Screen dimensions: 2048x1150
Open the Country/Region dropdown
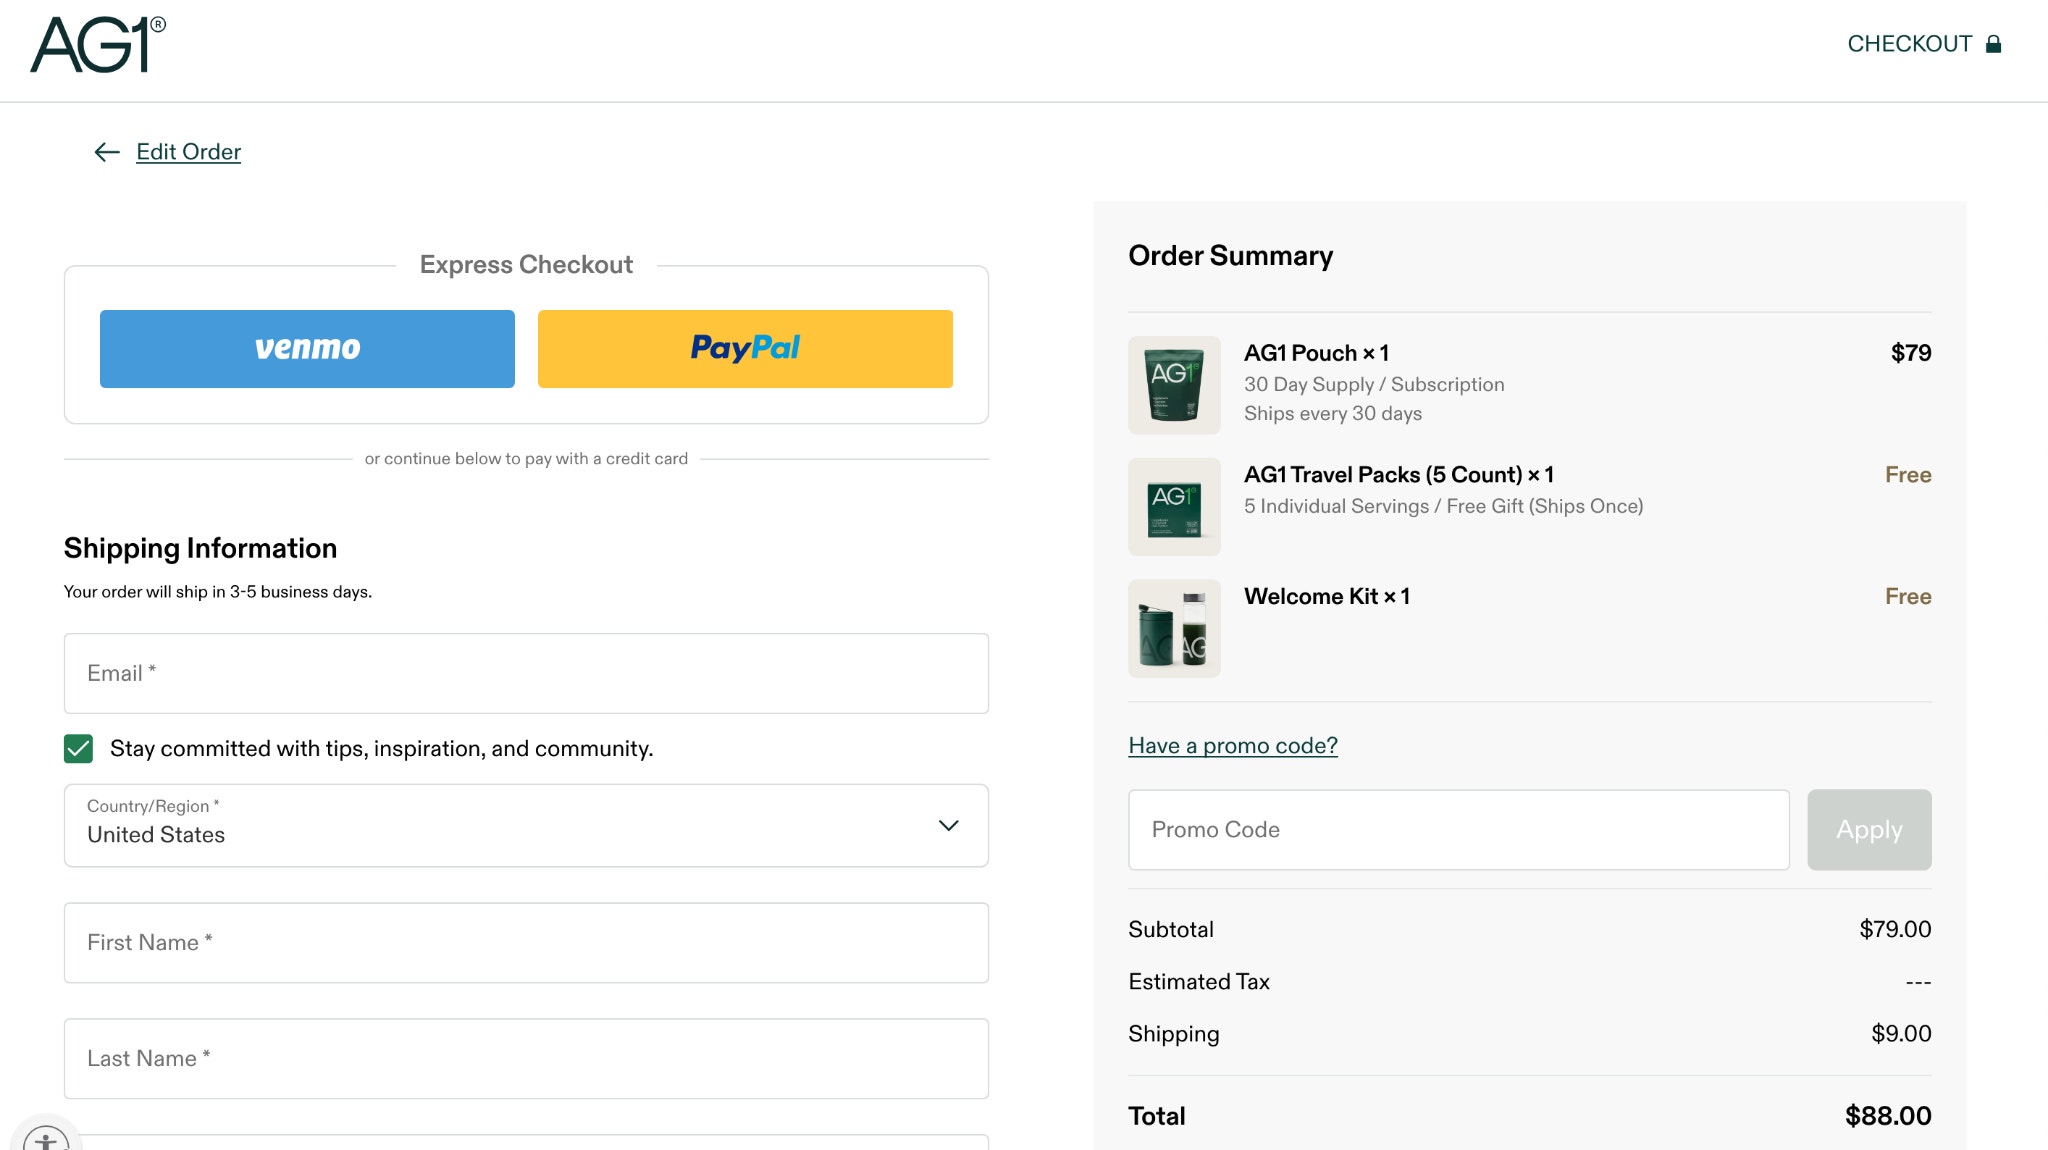click(x=526, y=825)
